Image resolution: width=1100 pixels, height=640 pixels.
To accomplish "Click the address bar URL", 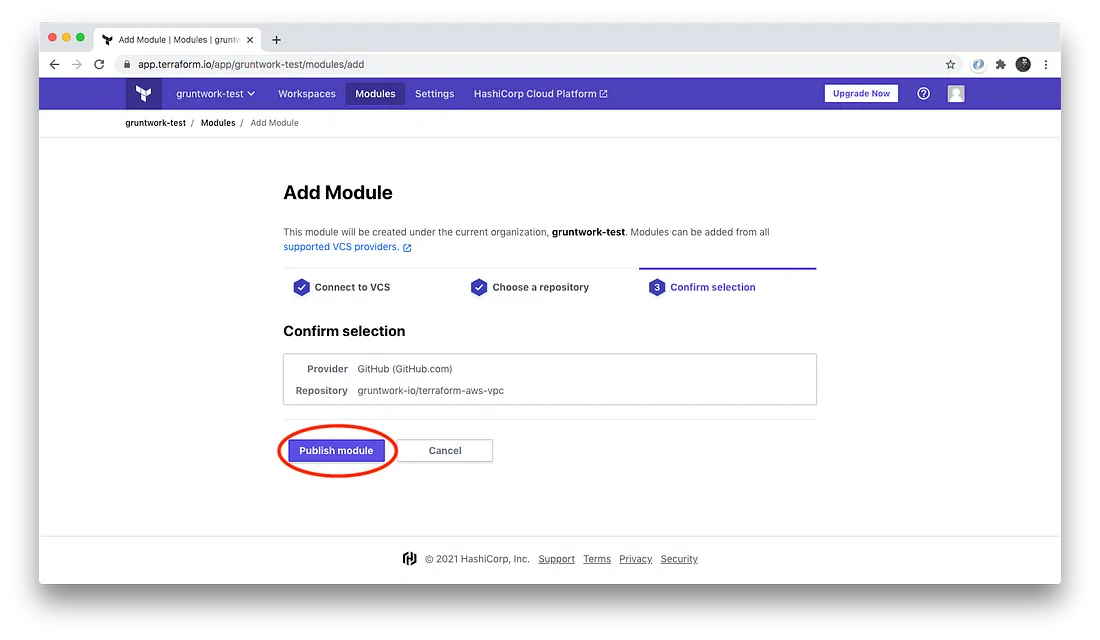I will pos(251,65).
